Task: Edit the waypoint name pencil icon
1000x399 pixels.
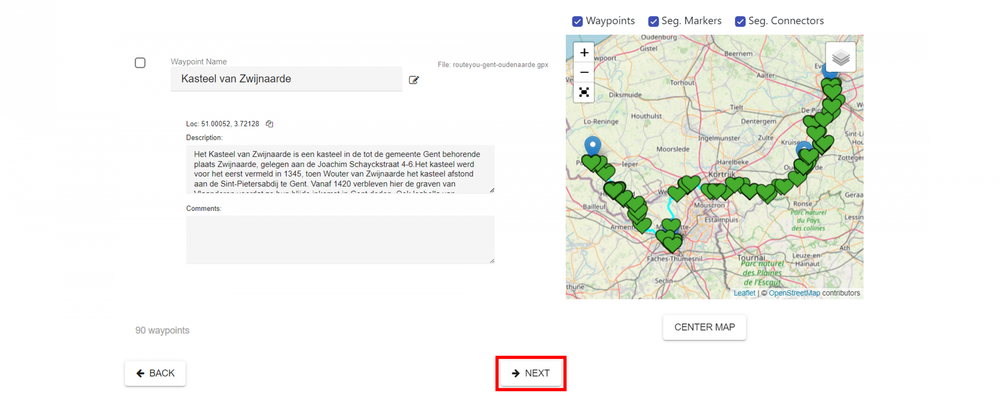Action: tap(414, 80)
